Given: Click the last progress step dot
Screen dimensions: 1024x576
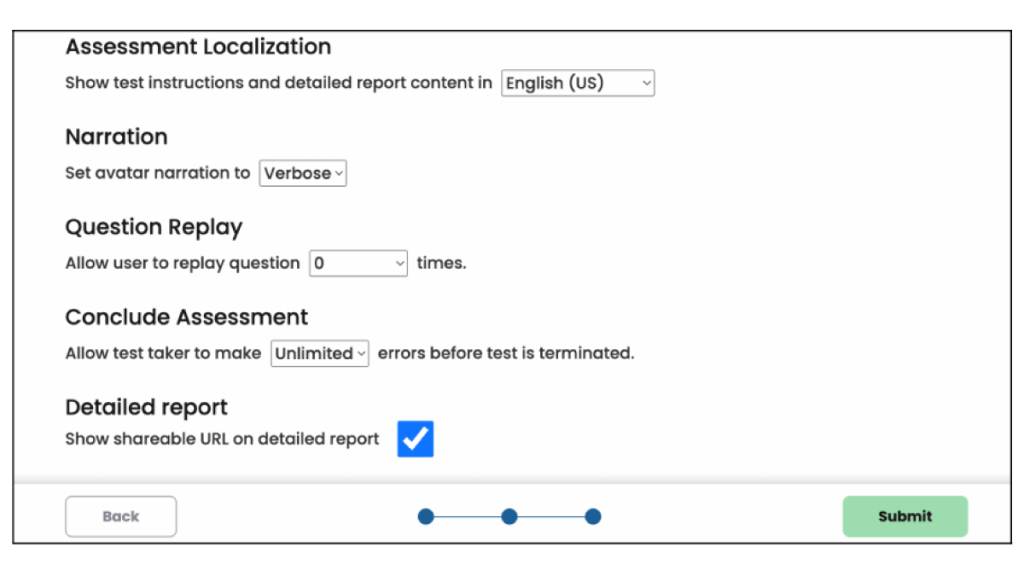Looking at the screenshot, I should pos(593,517).
